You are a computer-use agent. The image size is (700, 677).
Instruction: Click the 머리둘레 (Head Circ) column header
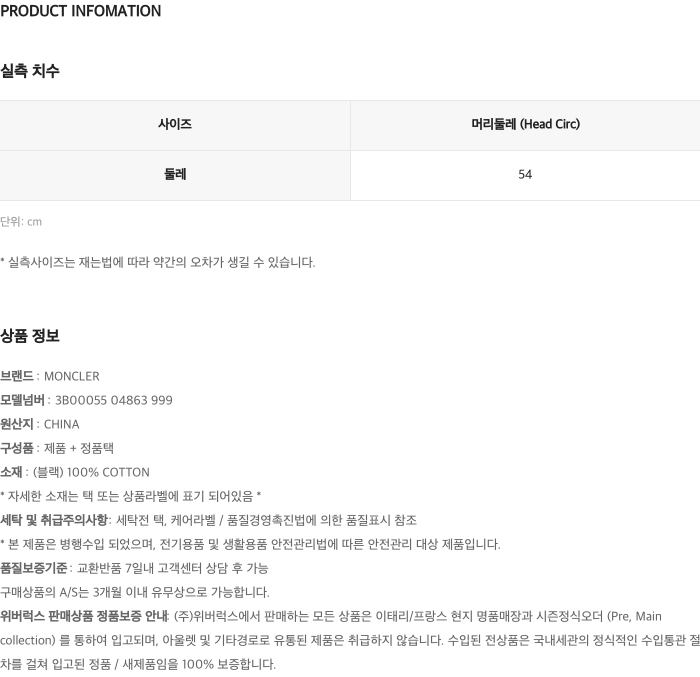click(x=525, y=125)
